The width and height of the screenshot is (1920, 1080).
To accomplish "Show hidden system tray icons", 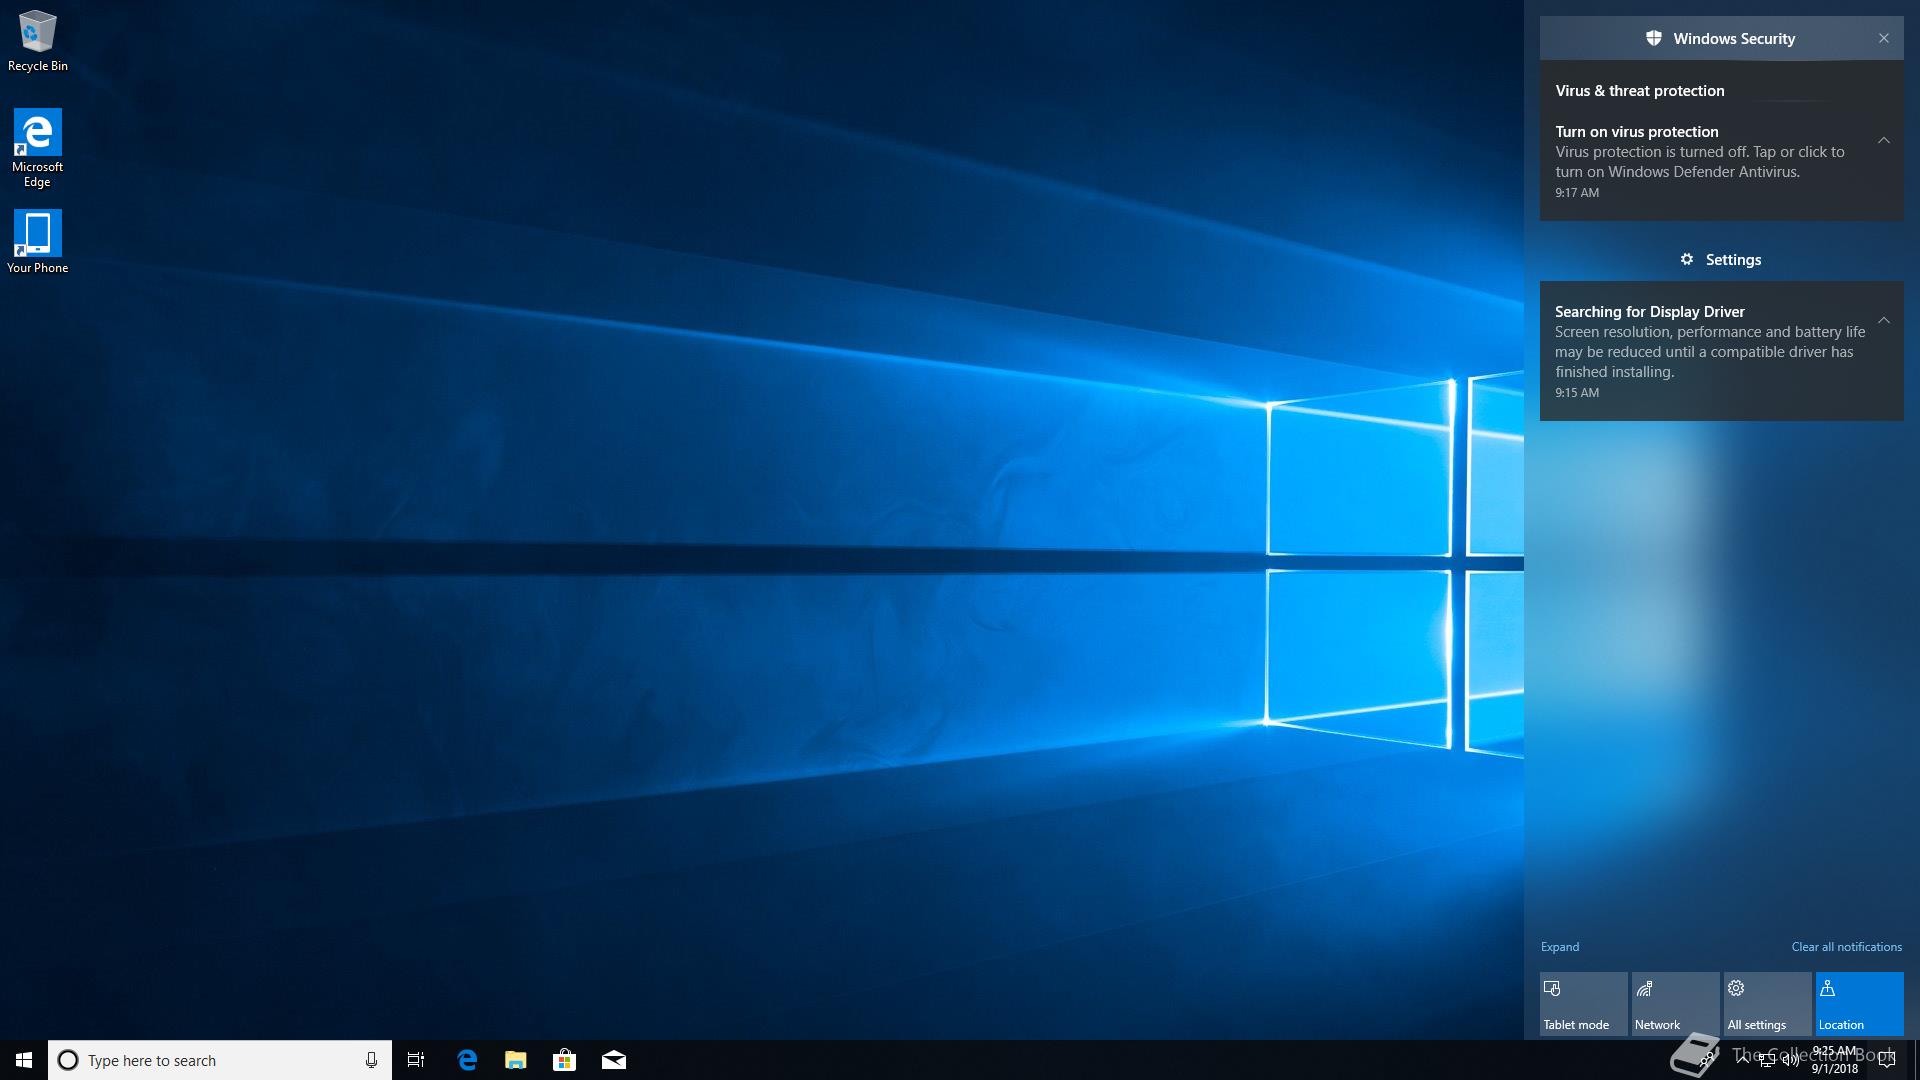I will tap(1743, 1059).
